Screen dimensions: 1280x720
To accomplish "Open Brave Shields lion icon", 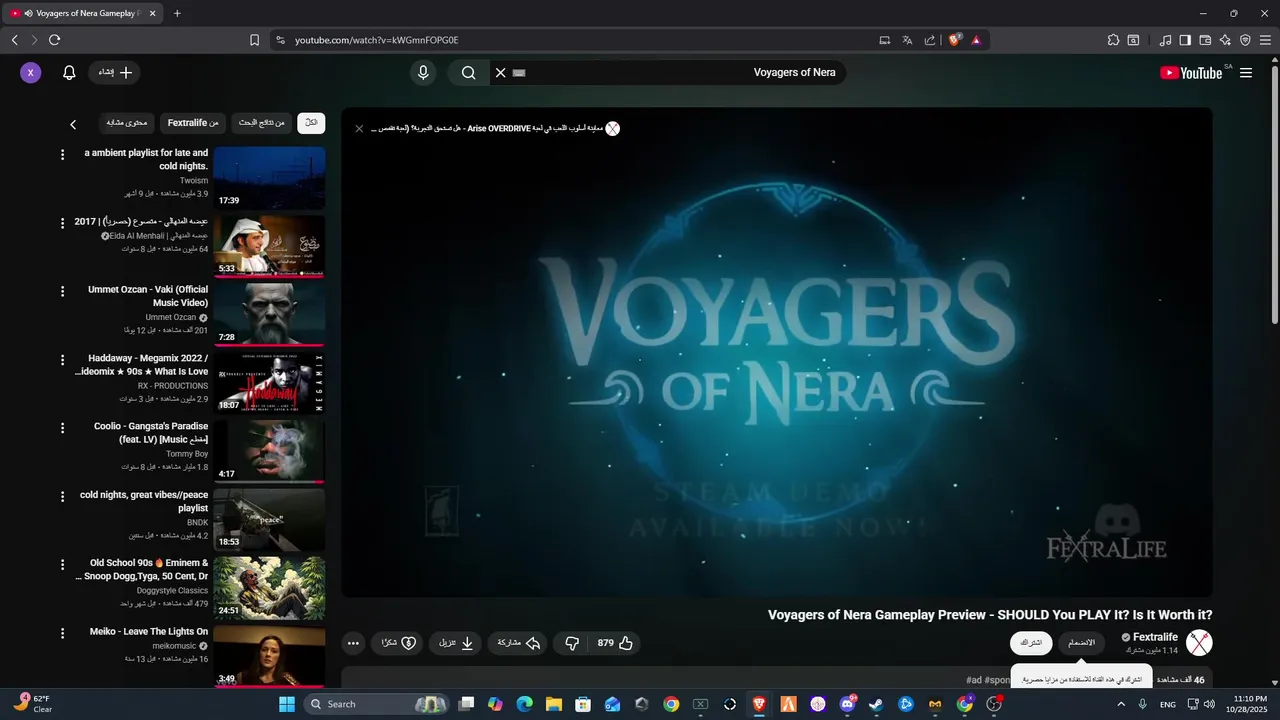I will [955, 40].
